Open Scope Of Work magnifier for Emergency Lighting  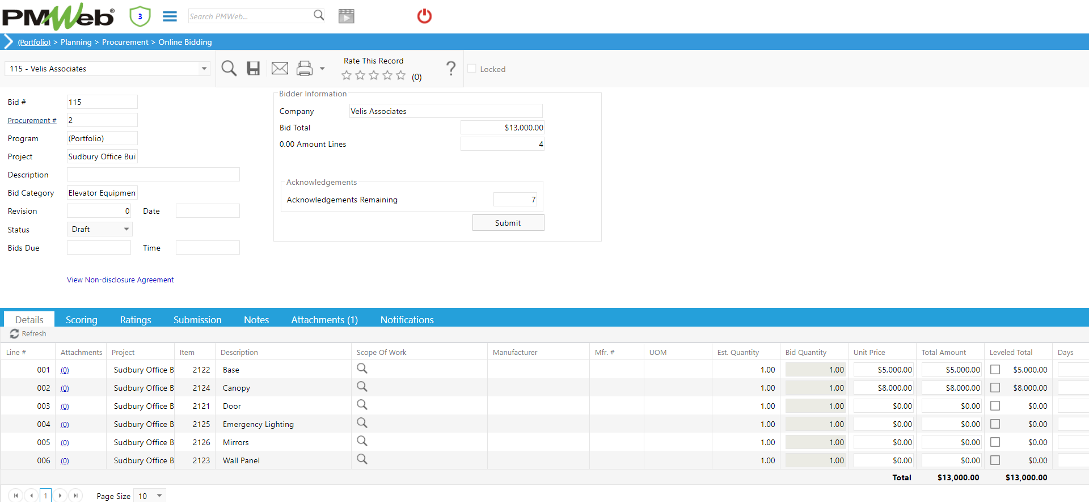362,423
